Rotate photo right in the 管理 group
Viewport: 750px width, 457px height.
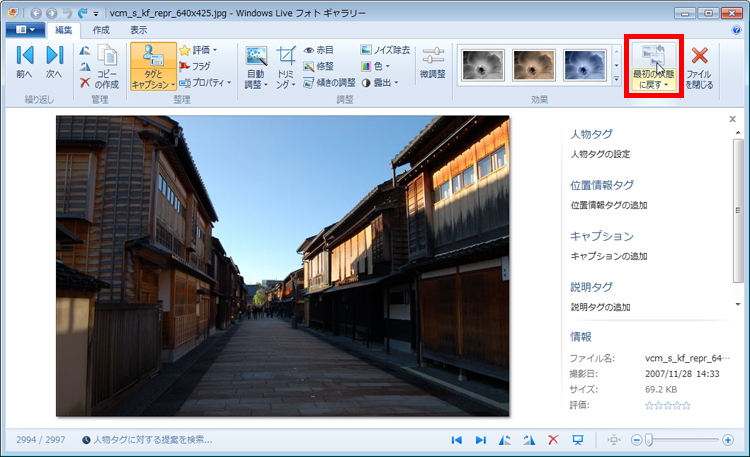[85, 67]
